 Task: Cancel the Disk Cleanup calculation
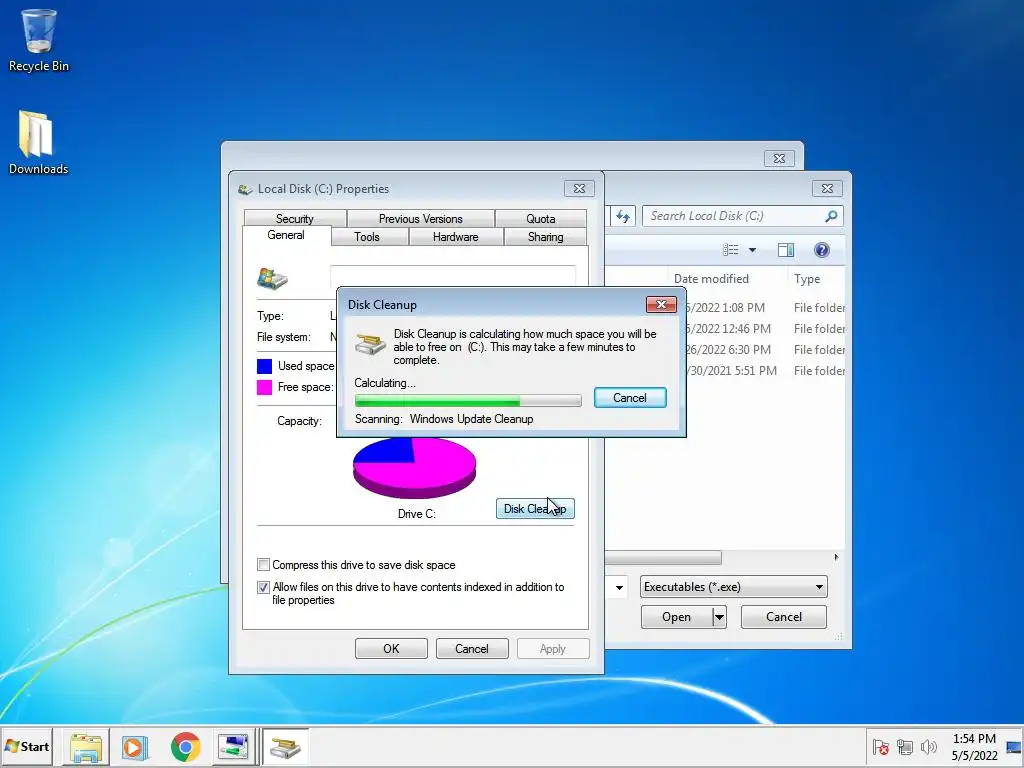click(x=630, y=398)
